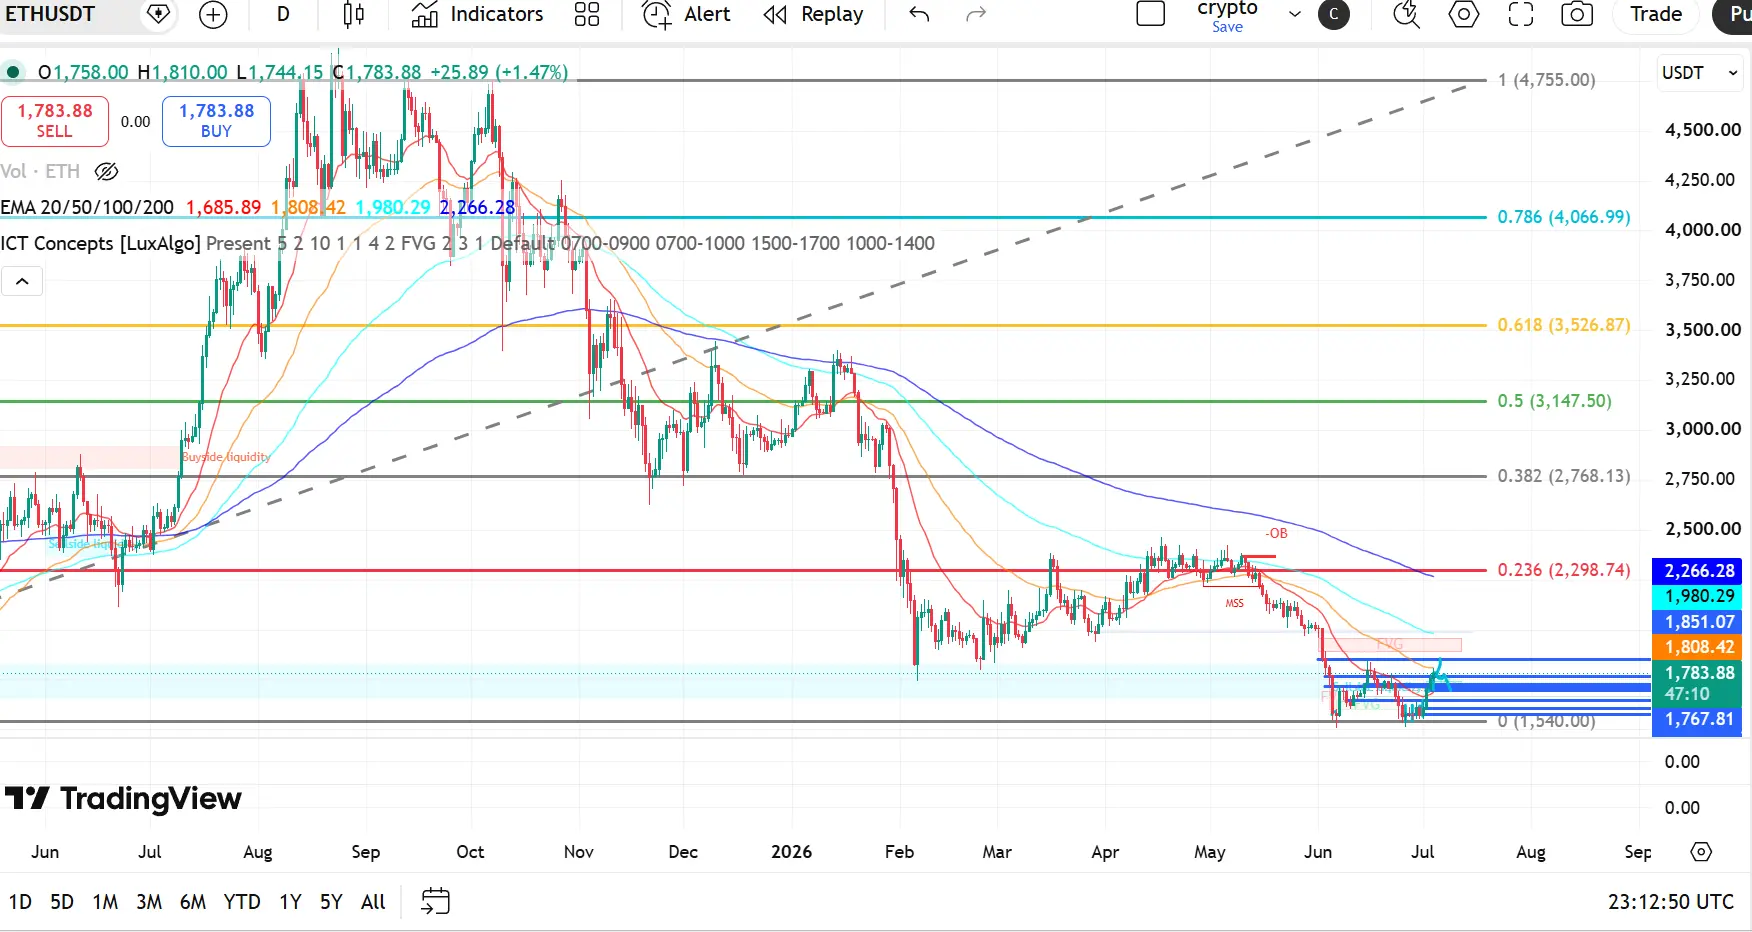Click the 1,783.88 BUY button
Image resolution: width=1752 pixels, height=932 pixels.
[216, 121]
